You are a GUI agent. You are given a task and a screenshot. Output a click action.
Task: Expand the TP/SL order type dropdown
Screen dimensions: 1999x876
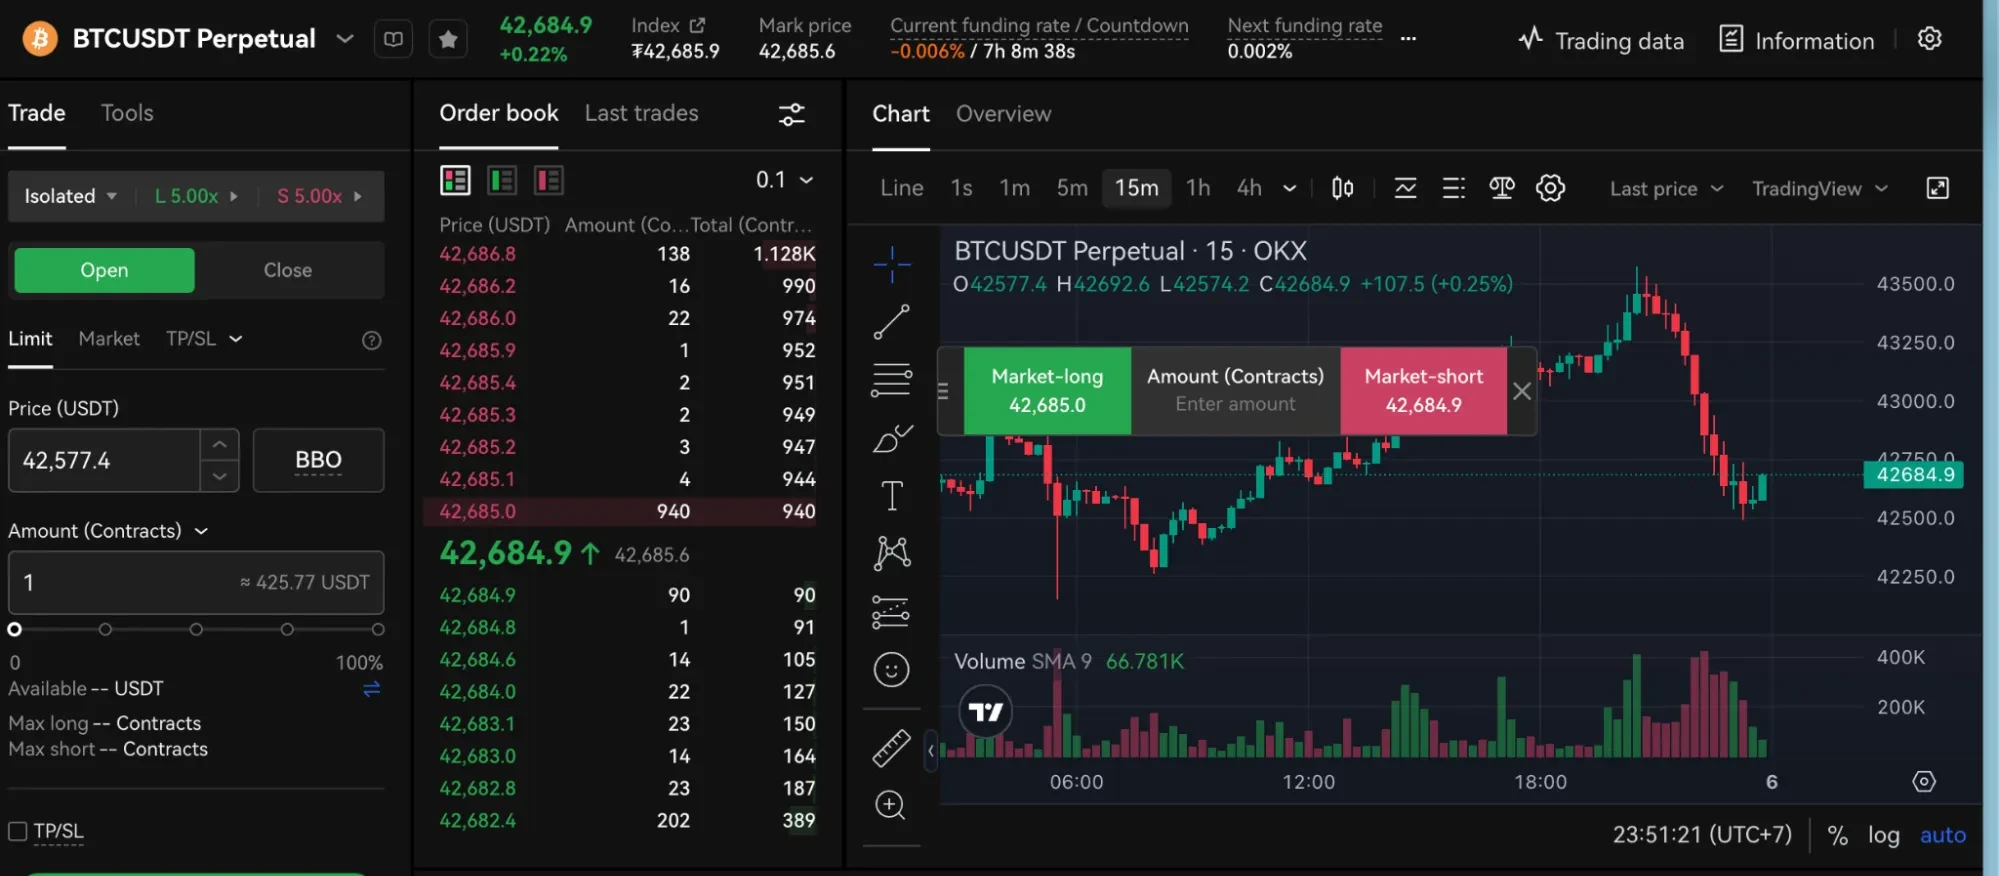tap(205, 339)
